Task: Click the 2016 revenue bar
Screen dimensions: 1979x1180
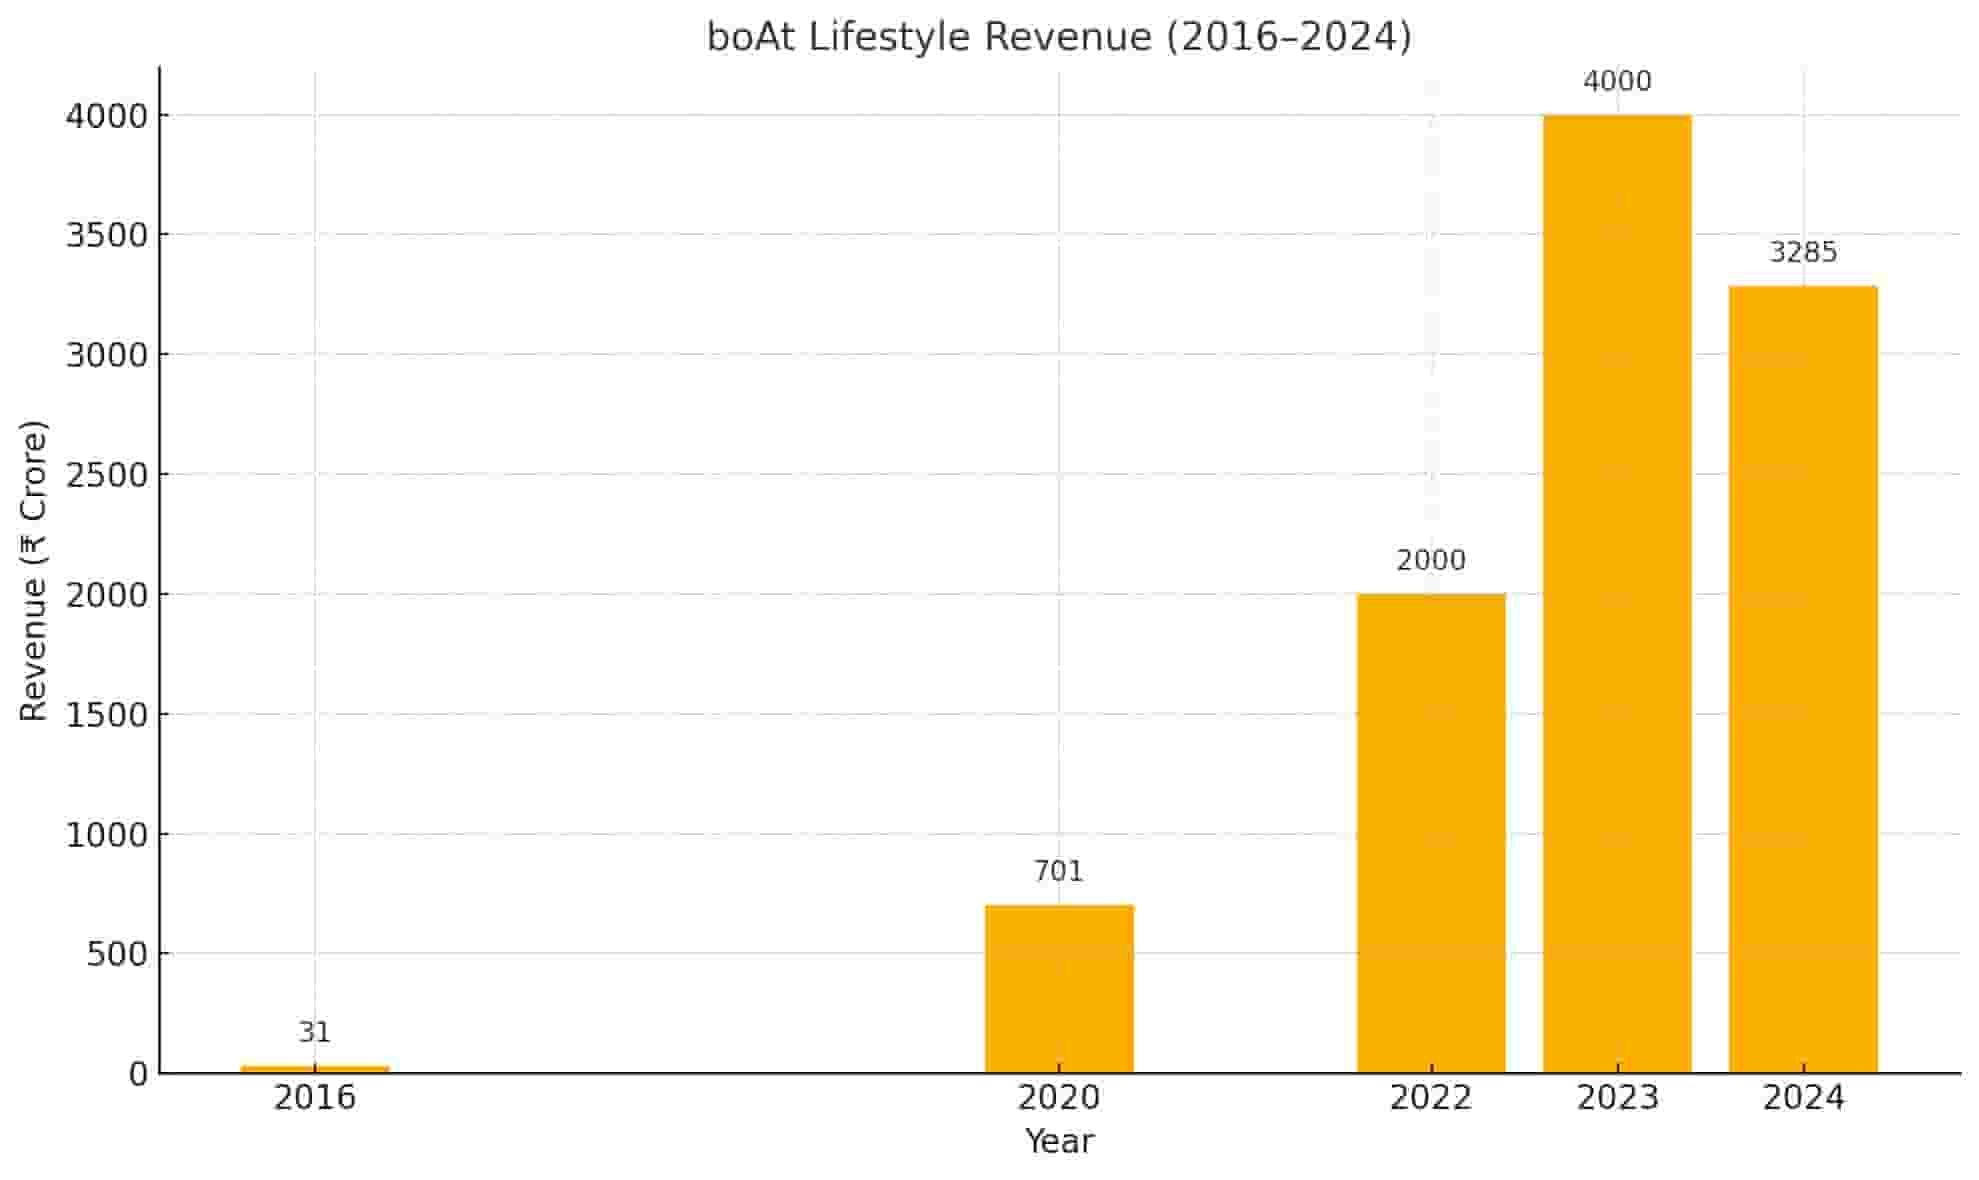Action: pos(315,1069)
